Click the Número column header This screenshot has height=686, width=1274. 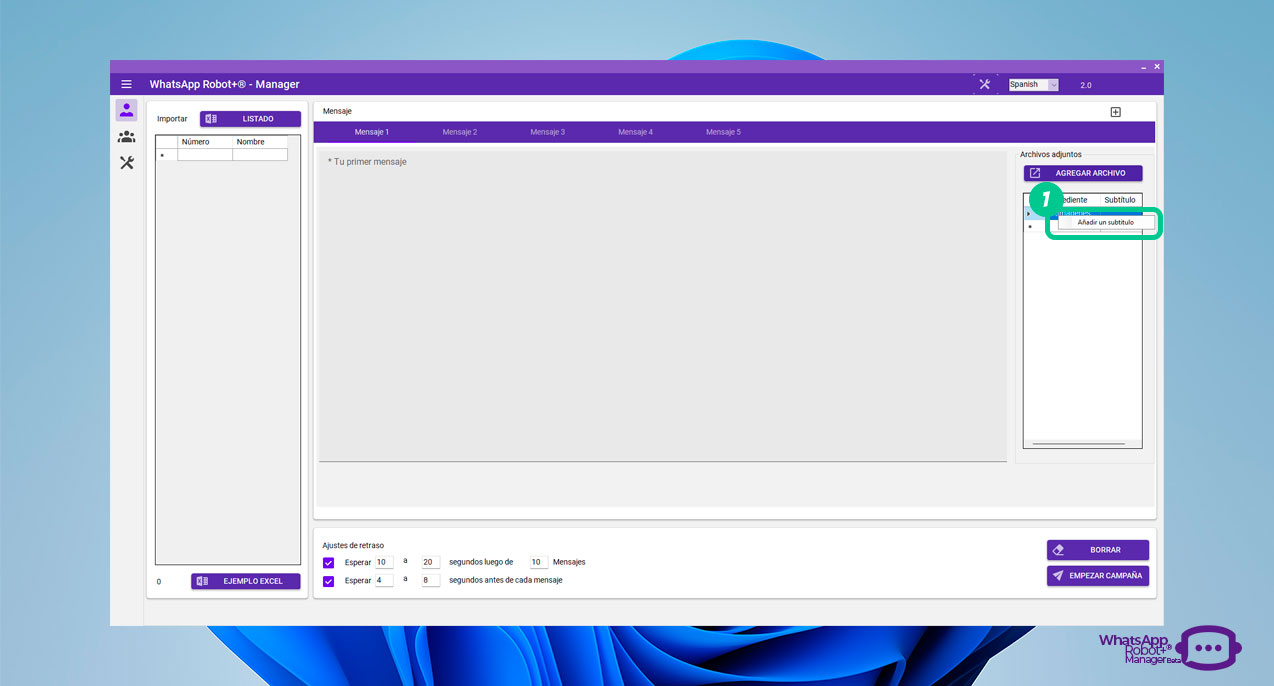pos(205,142)
